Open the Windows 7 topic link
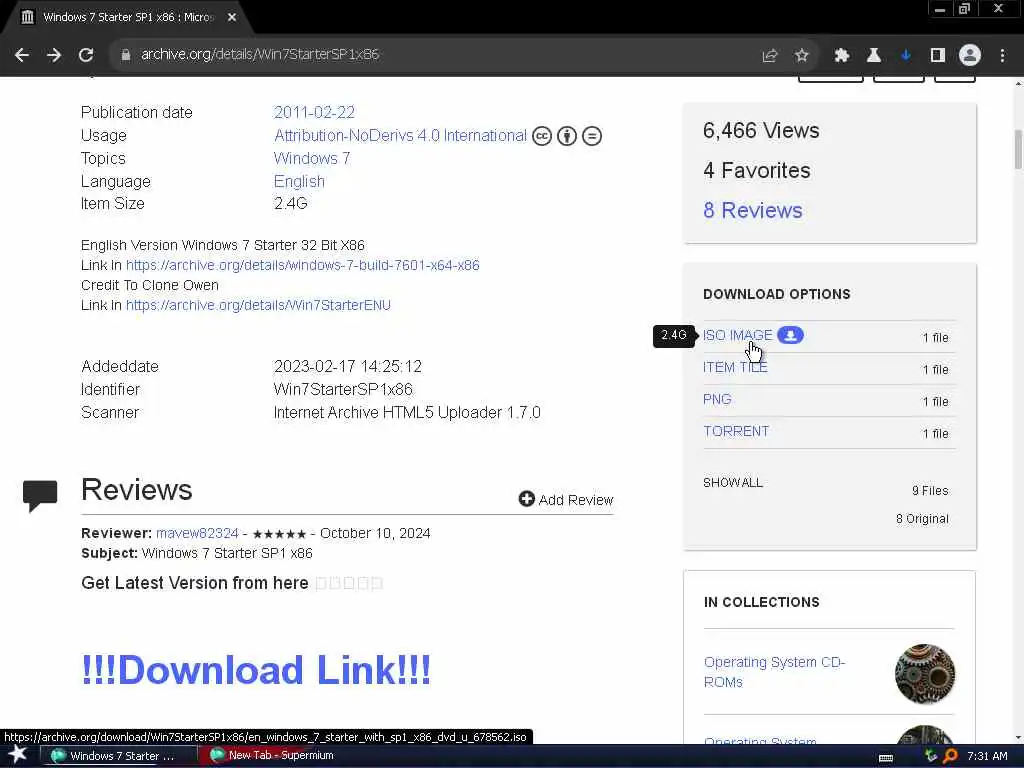The width and height of the screenshot is (1024, 768). pyautogui.click(x=312, y=158)
